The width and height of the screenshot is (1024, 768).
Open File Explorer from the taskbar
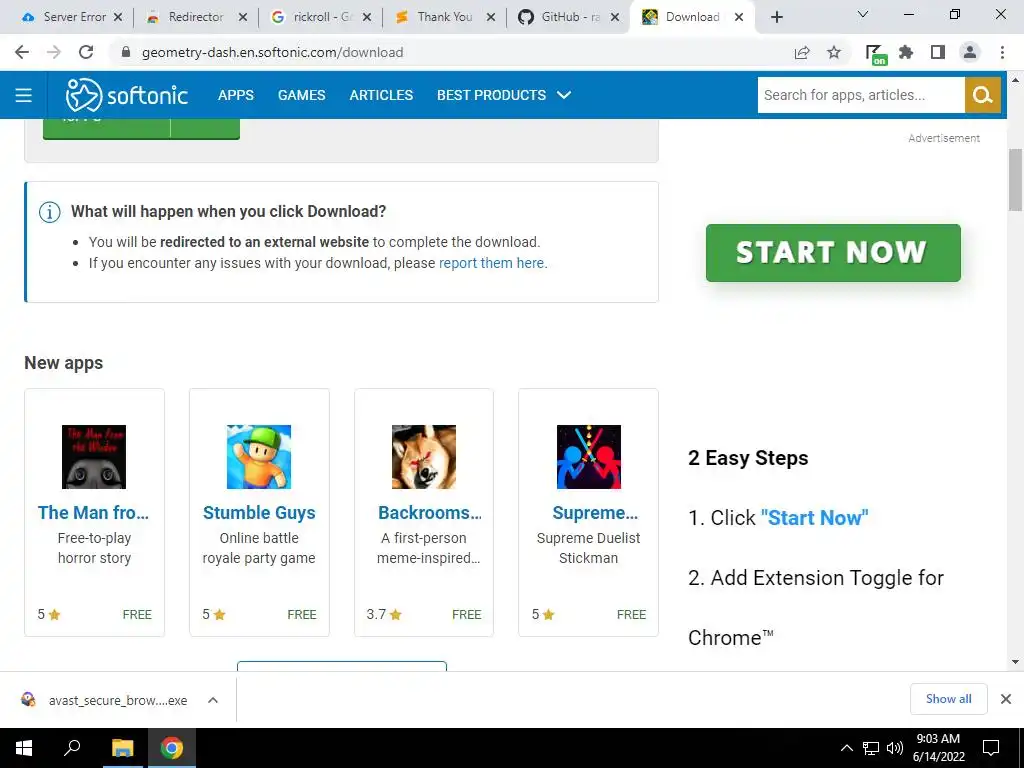[122, 748]
